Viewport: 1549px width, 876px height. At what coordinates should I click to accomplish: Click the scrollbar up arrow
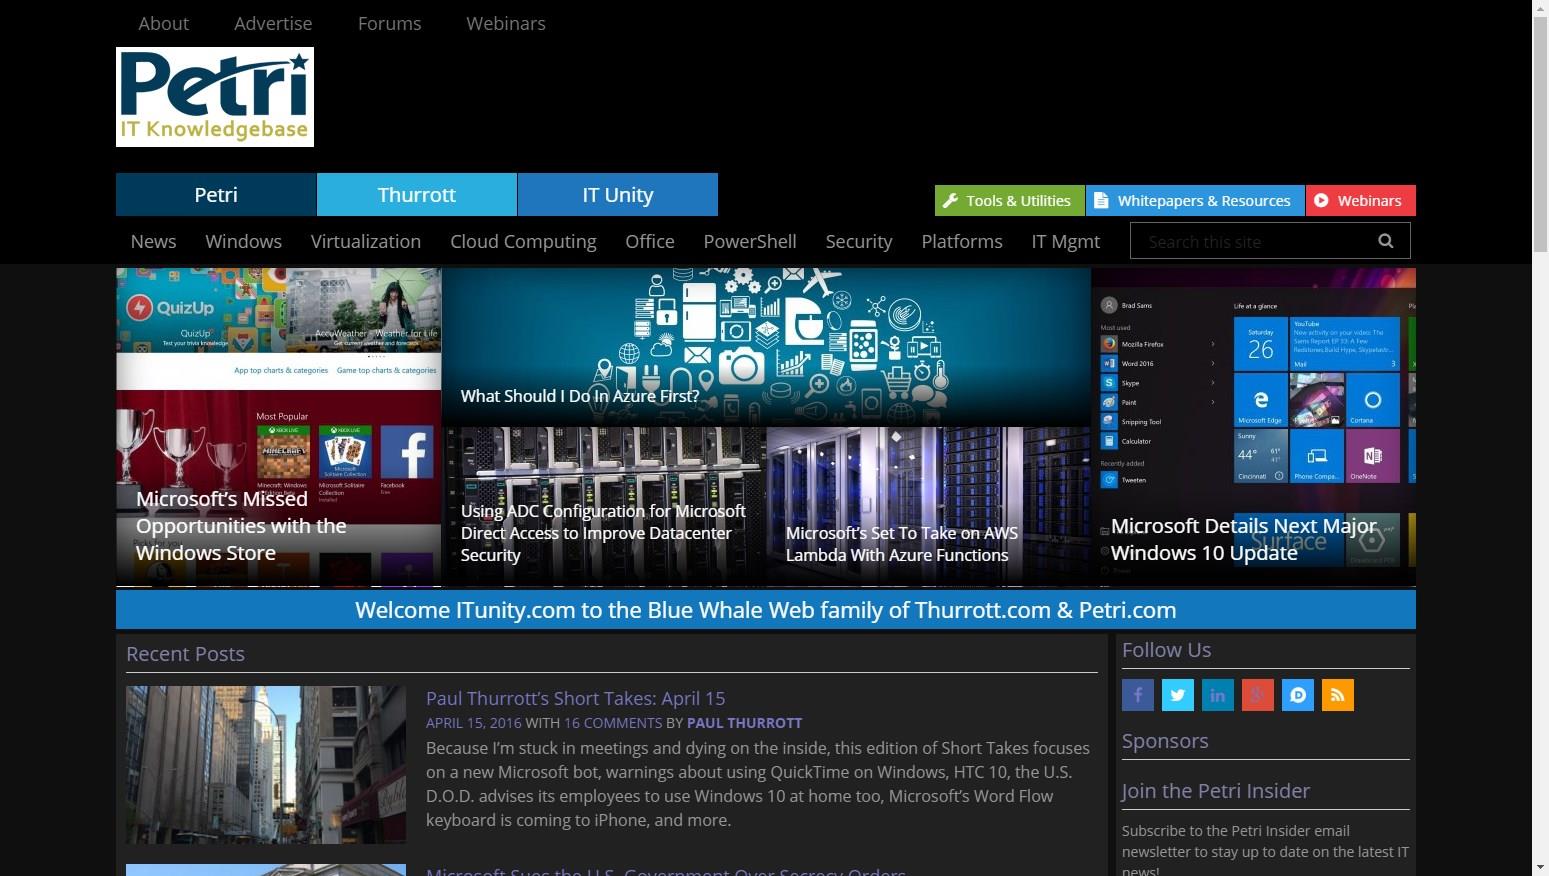tap(1541, 8)
